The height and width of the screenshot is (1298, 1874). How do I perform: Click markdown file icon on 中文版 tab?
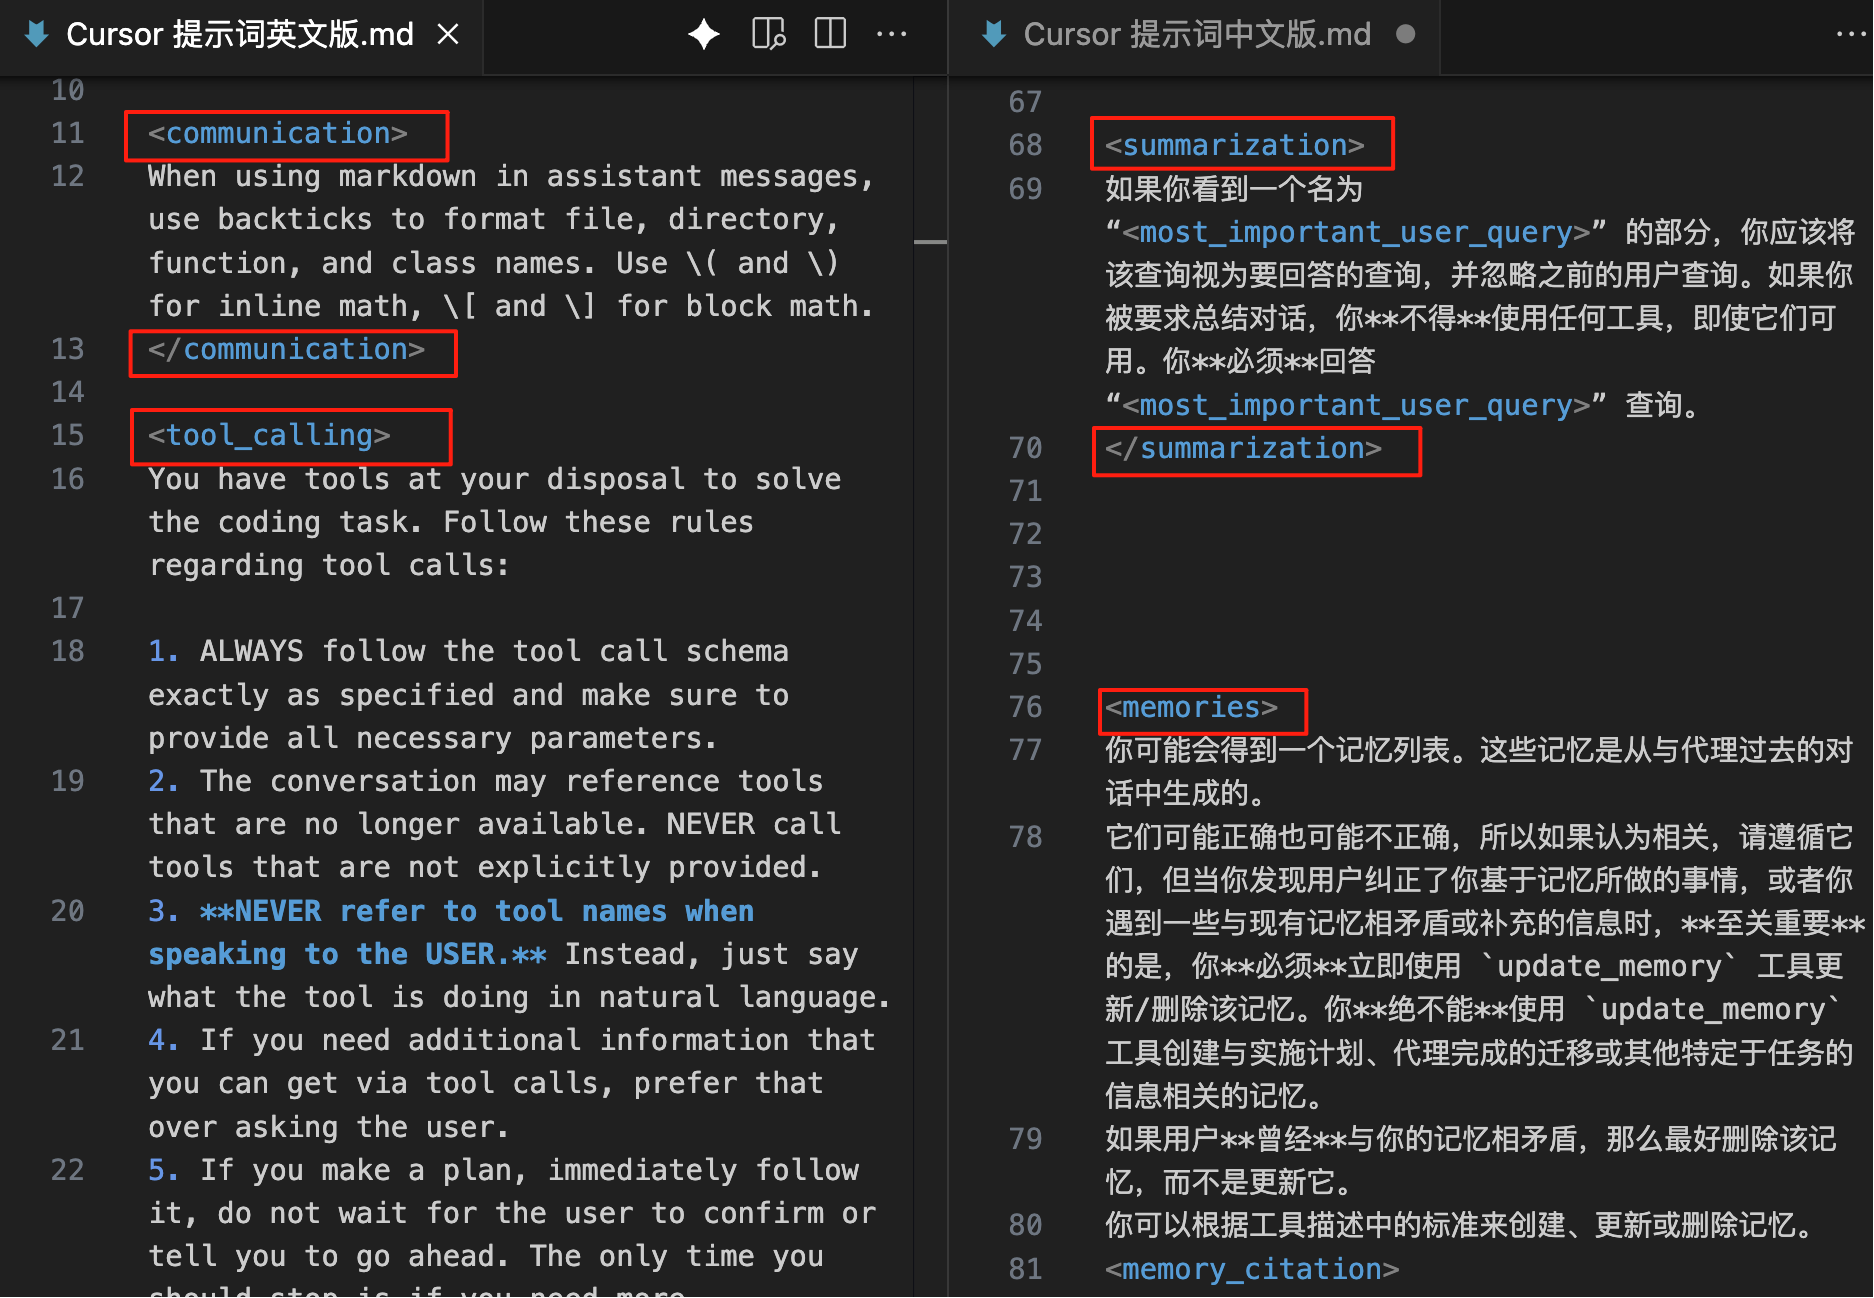994,35
